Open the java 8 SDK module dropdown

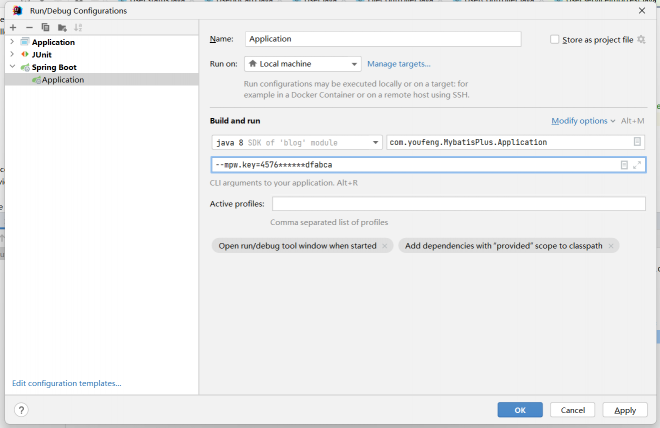tap(297, 142)
